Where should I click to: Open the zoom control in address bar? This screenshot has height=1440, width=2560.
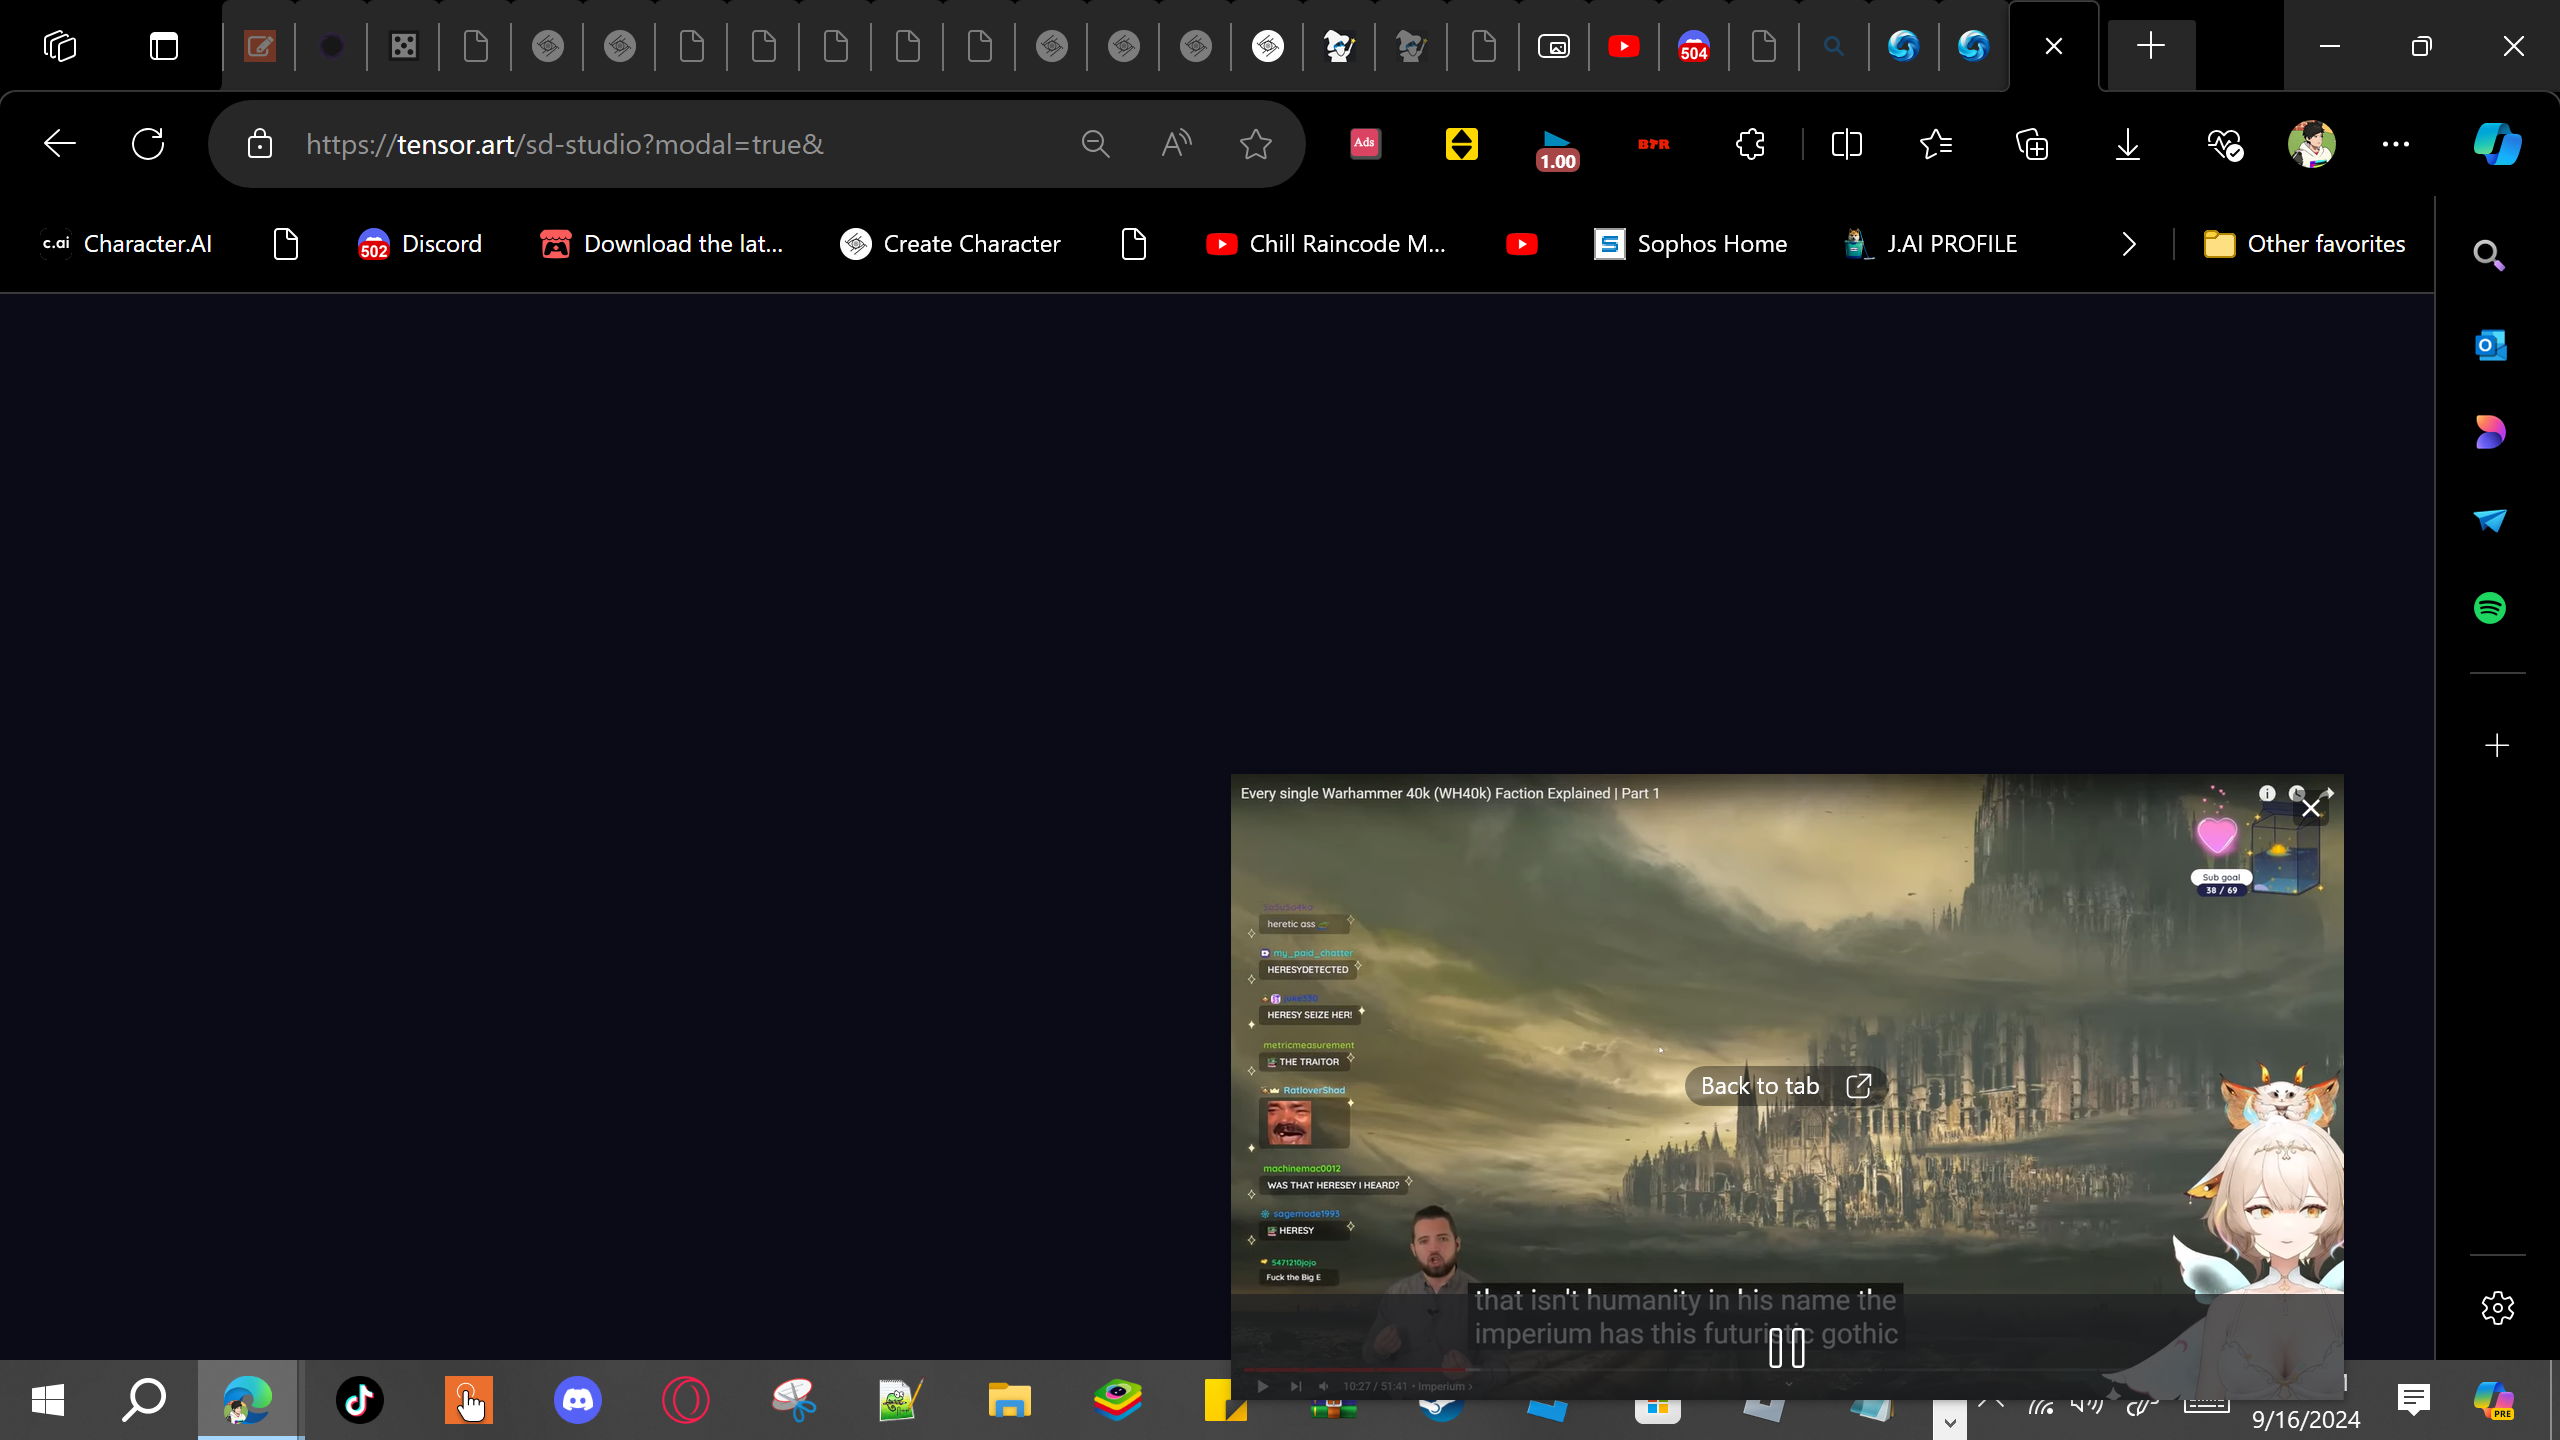pyautogui.click(x=1096, y=144)
